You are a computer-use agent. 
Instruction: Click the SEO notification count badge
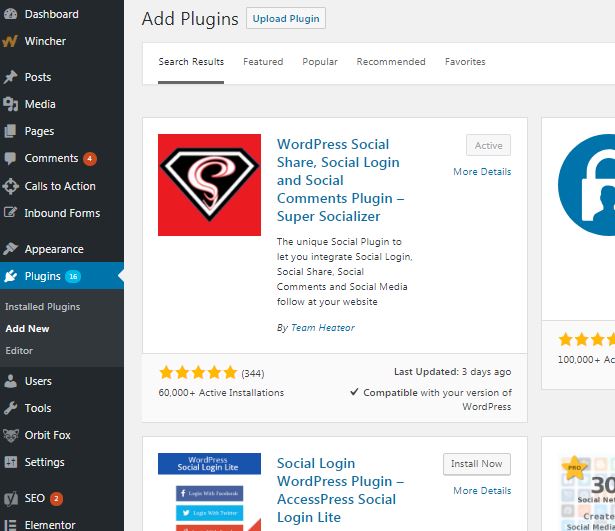(56, 499)
